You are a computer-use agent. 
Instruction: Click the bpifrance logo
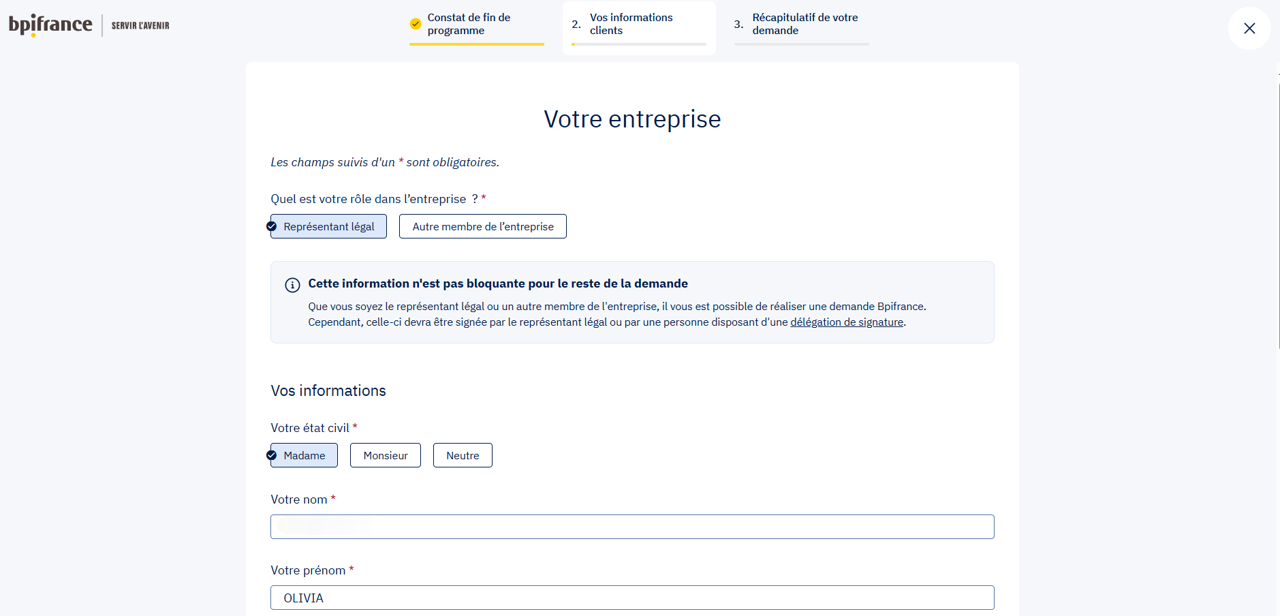(50, 25)
